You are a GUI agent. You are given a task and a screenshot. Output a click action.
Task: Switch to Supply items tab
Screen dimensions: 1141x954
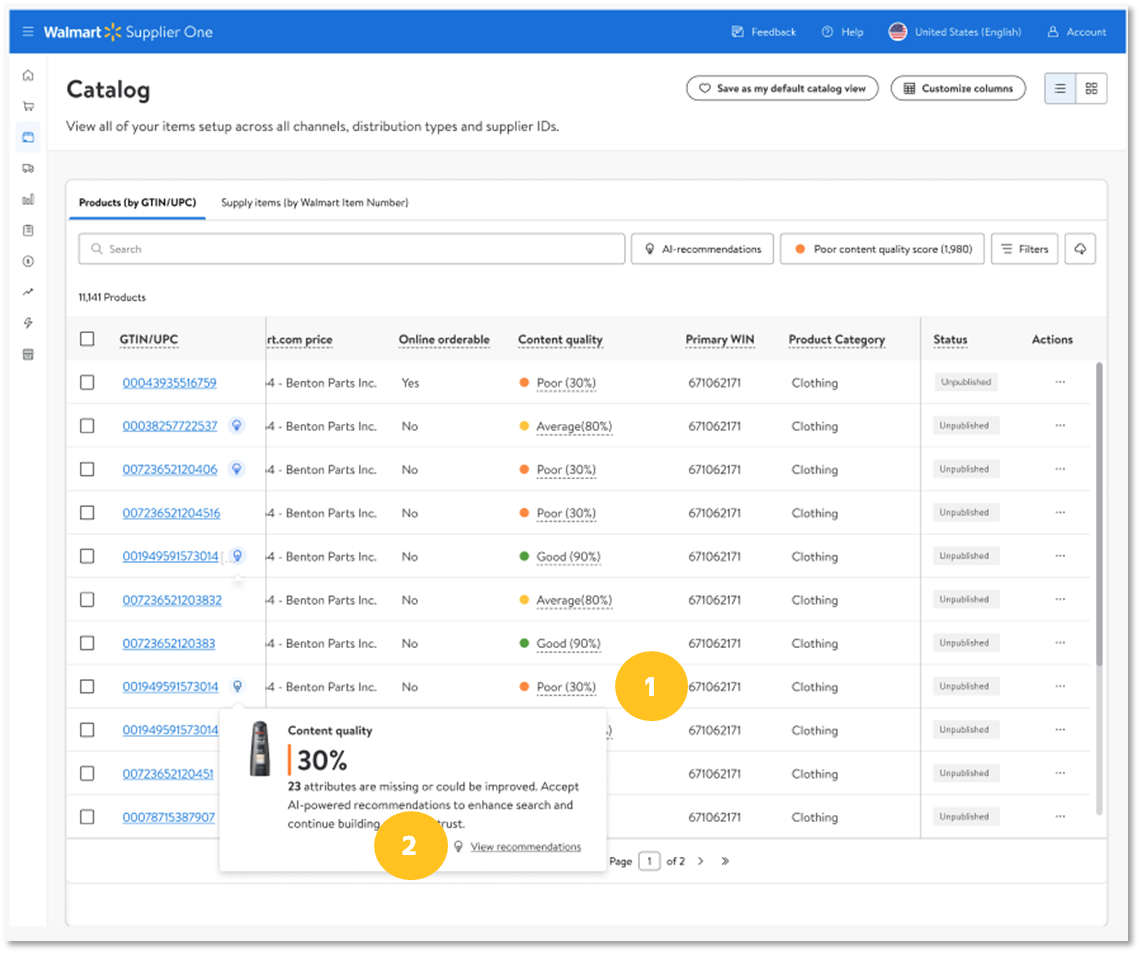pos(314,202)
